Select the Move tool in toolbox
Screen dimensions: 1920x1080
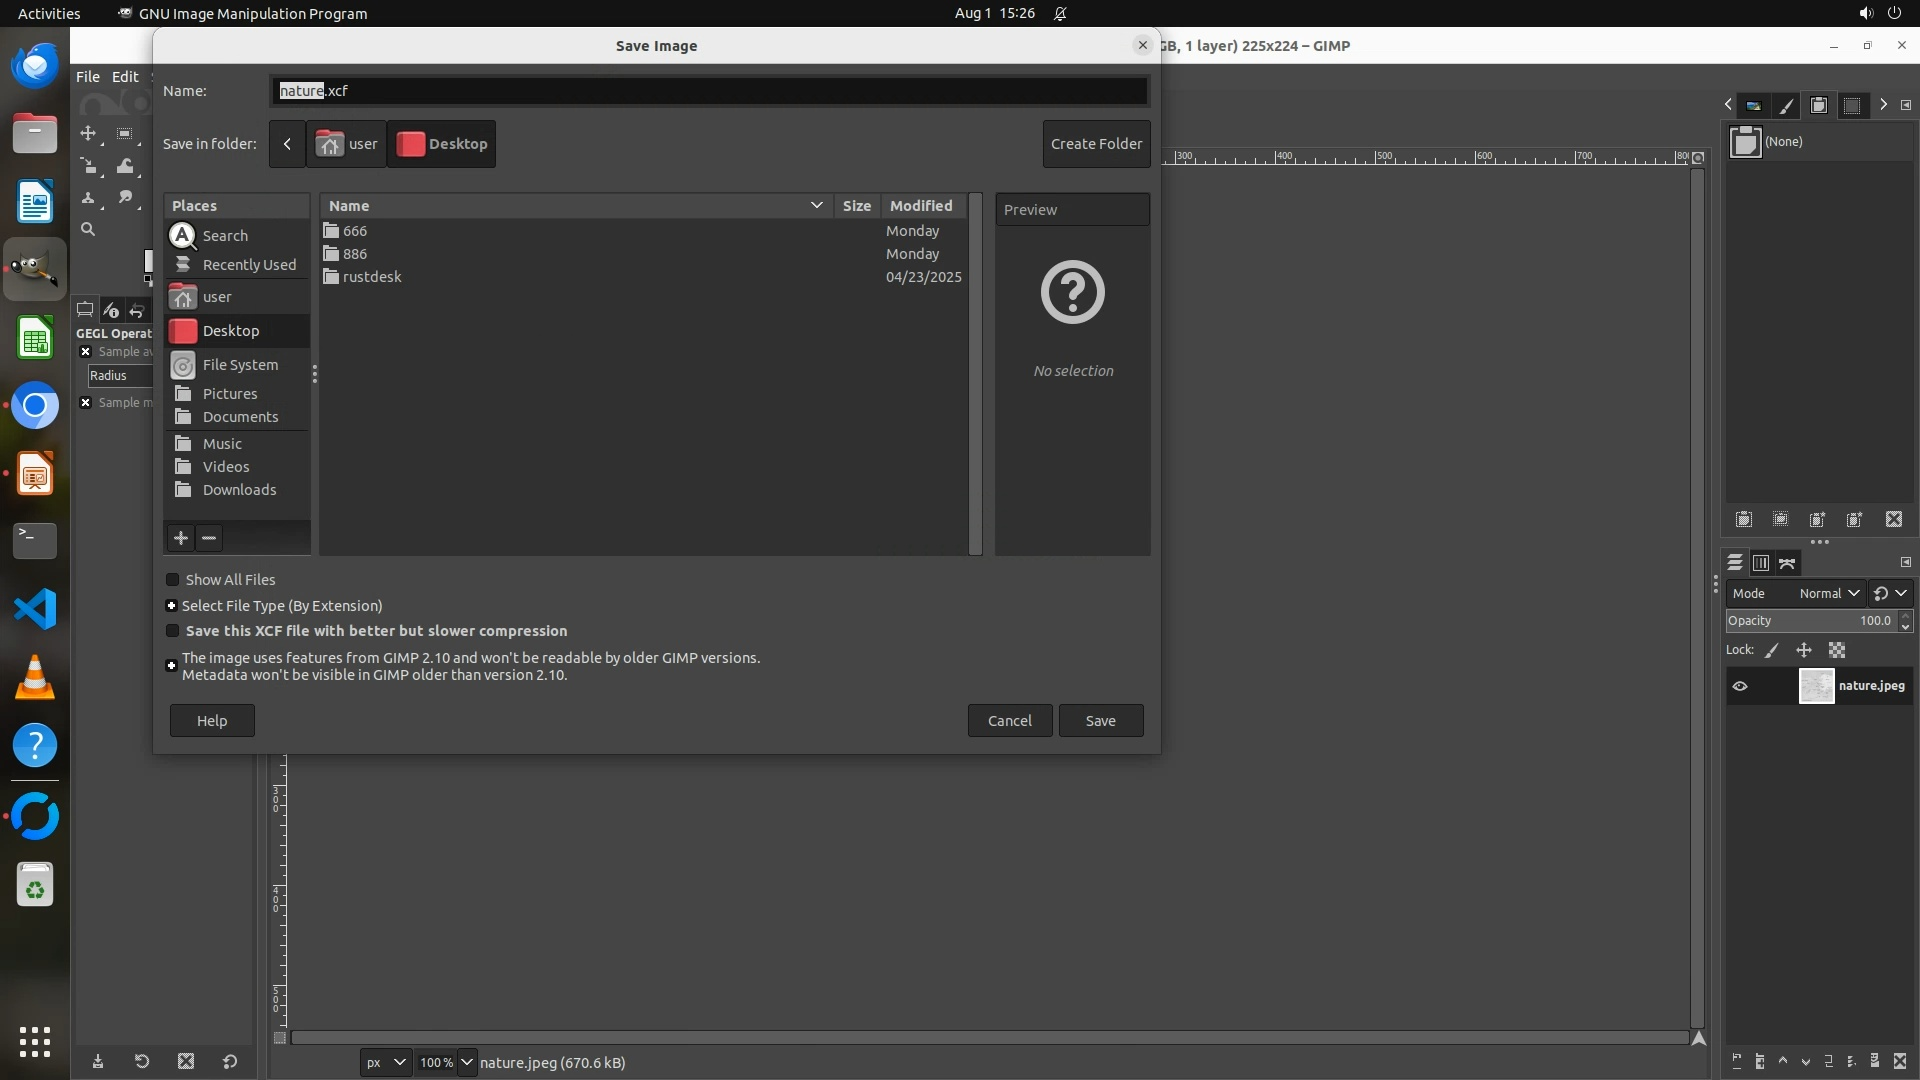click(x=88, y=133)
